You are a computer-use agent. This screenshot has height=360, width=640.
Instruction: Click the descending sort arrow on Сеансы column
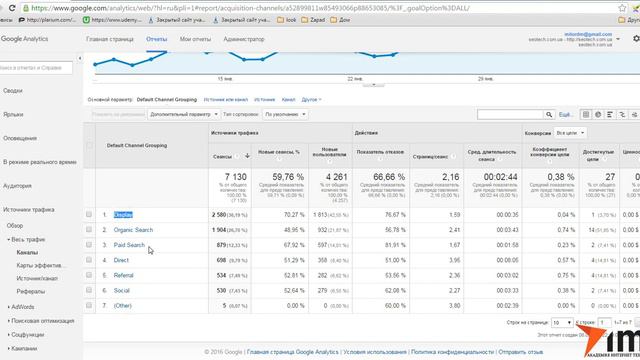[x=247, y=156]
